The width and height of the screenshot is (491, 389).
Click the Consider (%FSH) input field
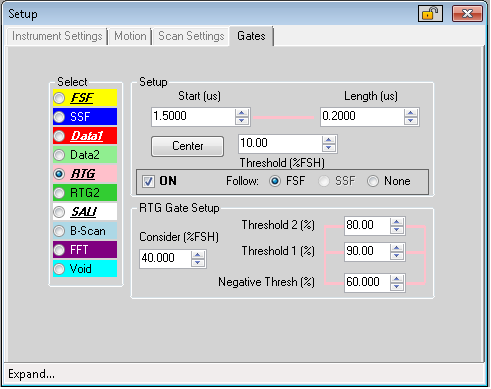(x=165, y=259)
